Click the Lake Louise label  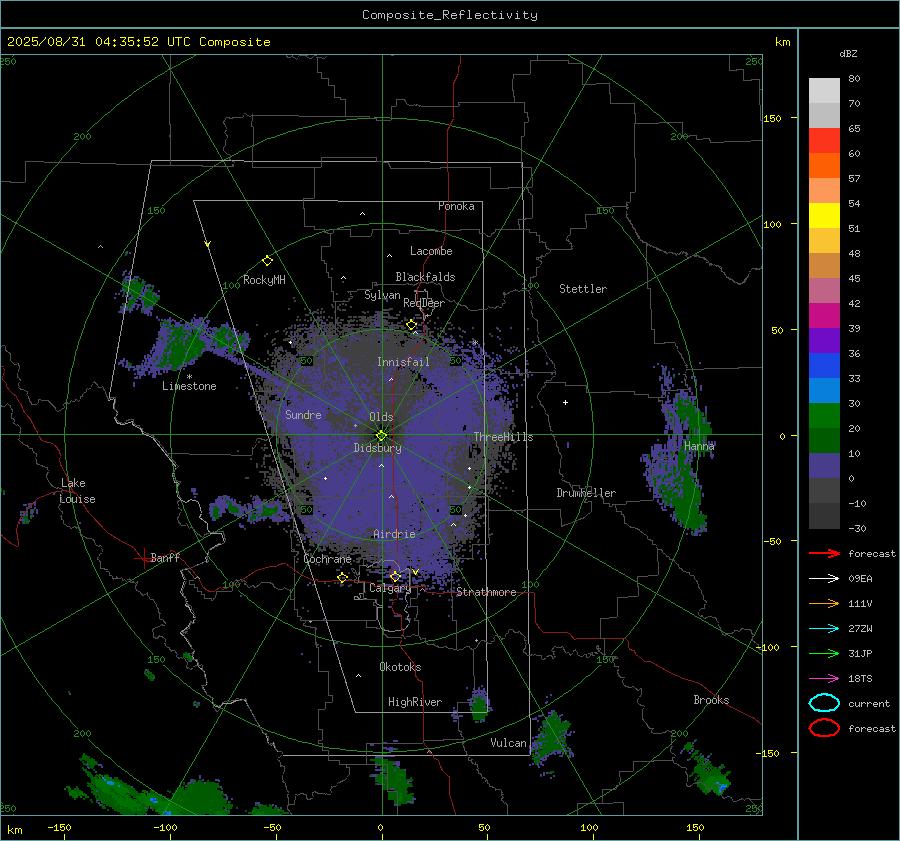pos(77,491)
